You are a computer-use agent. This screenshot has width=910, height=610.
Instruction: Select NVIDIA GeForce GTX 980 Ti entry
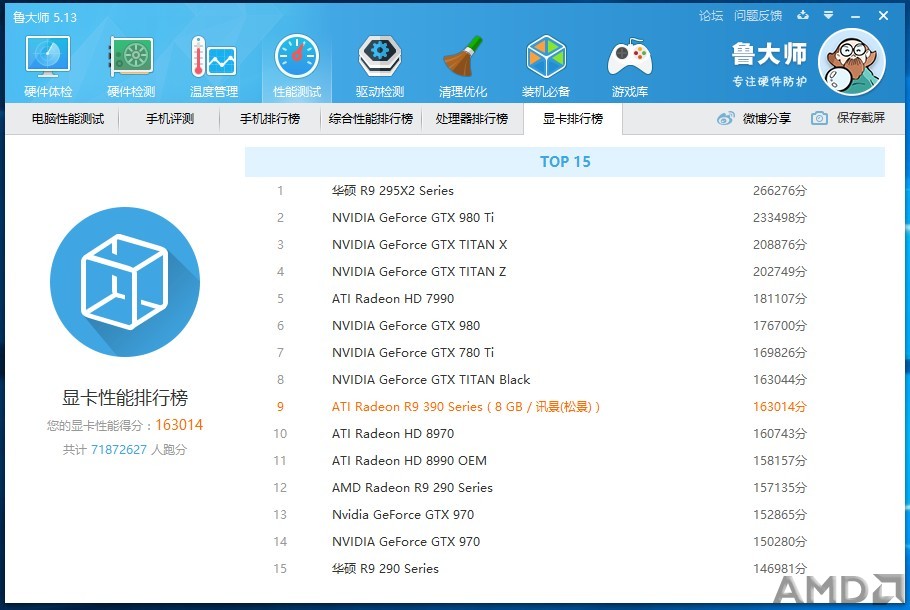413,218
